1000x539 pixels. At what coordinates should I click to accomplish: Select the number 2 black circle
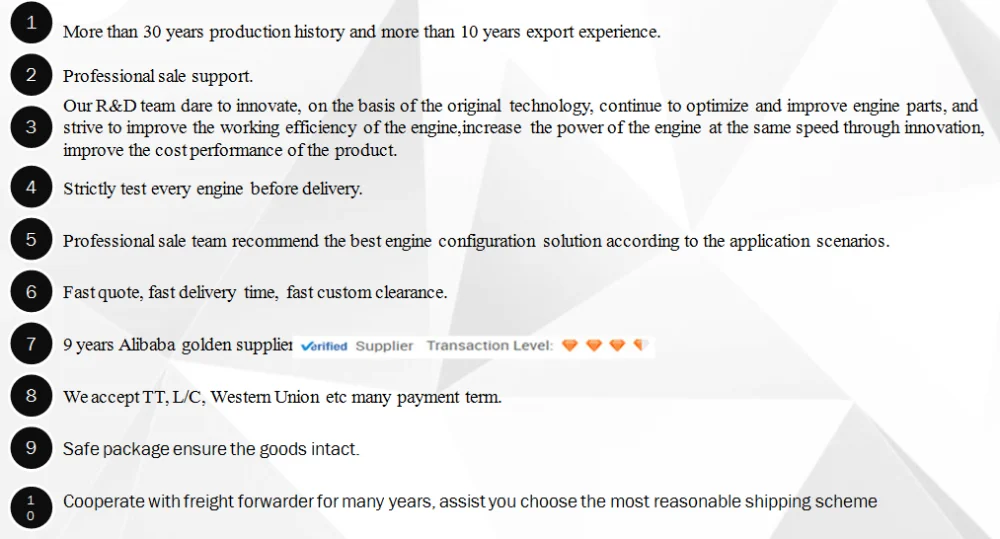pyautogui.click(x=31, y=75)
